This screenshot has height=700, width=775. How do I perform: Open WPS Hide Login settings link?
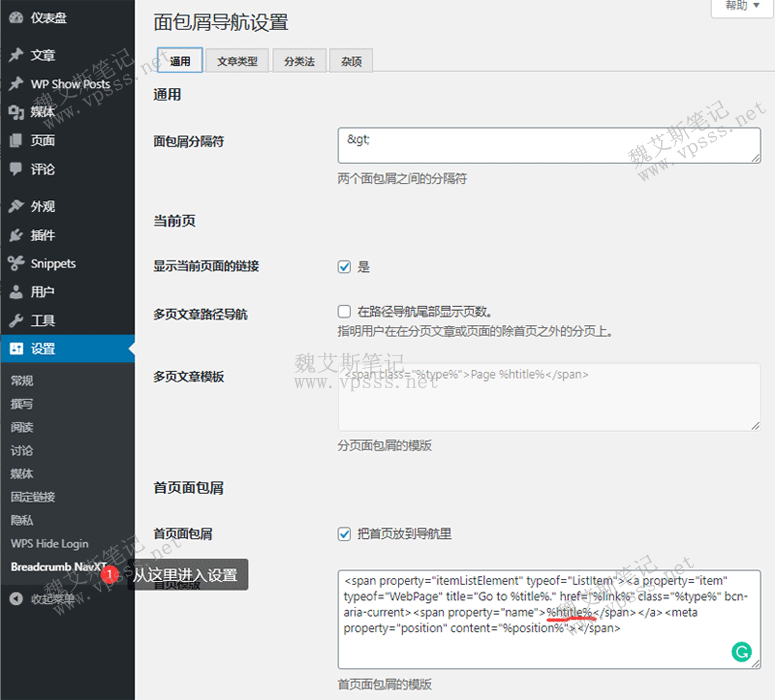[x=49, y=543]
